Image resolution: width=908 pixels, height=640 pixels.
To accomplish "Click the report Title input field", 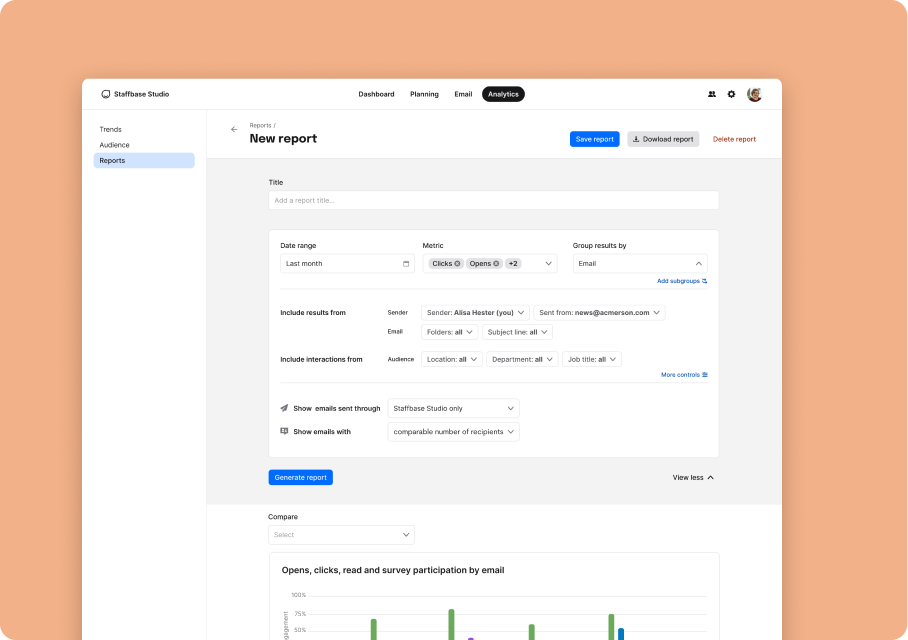I will click(493, 200).
